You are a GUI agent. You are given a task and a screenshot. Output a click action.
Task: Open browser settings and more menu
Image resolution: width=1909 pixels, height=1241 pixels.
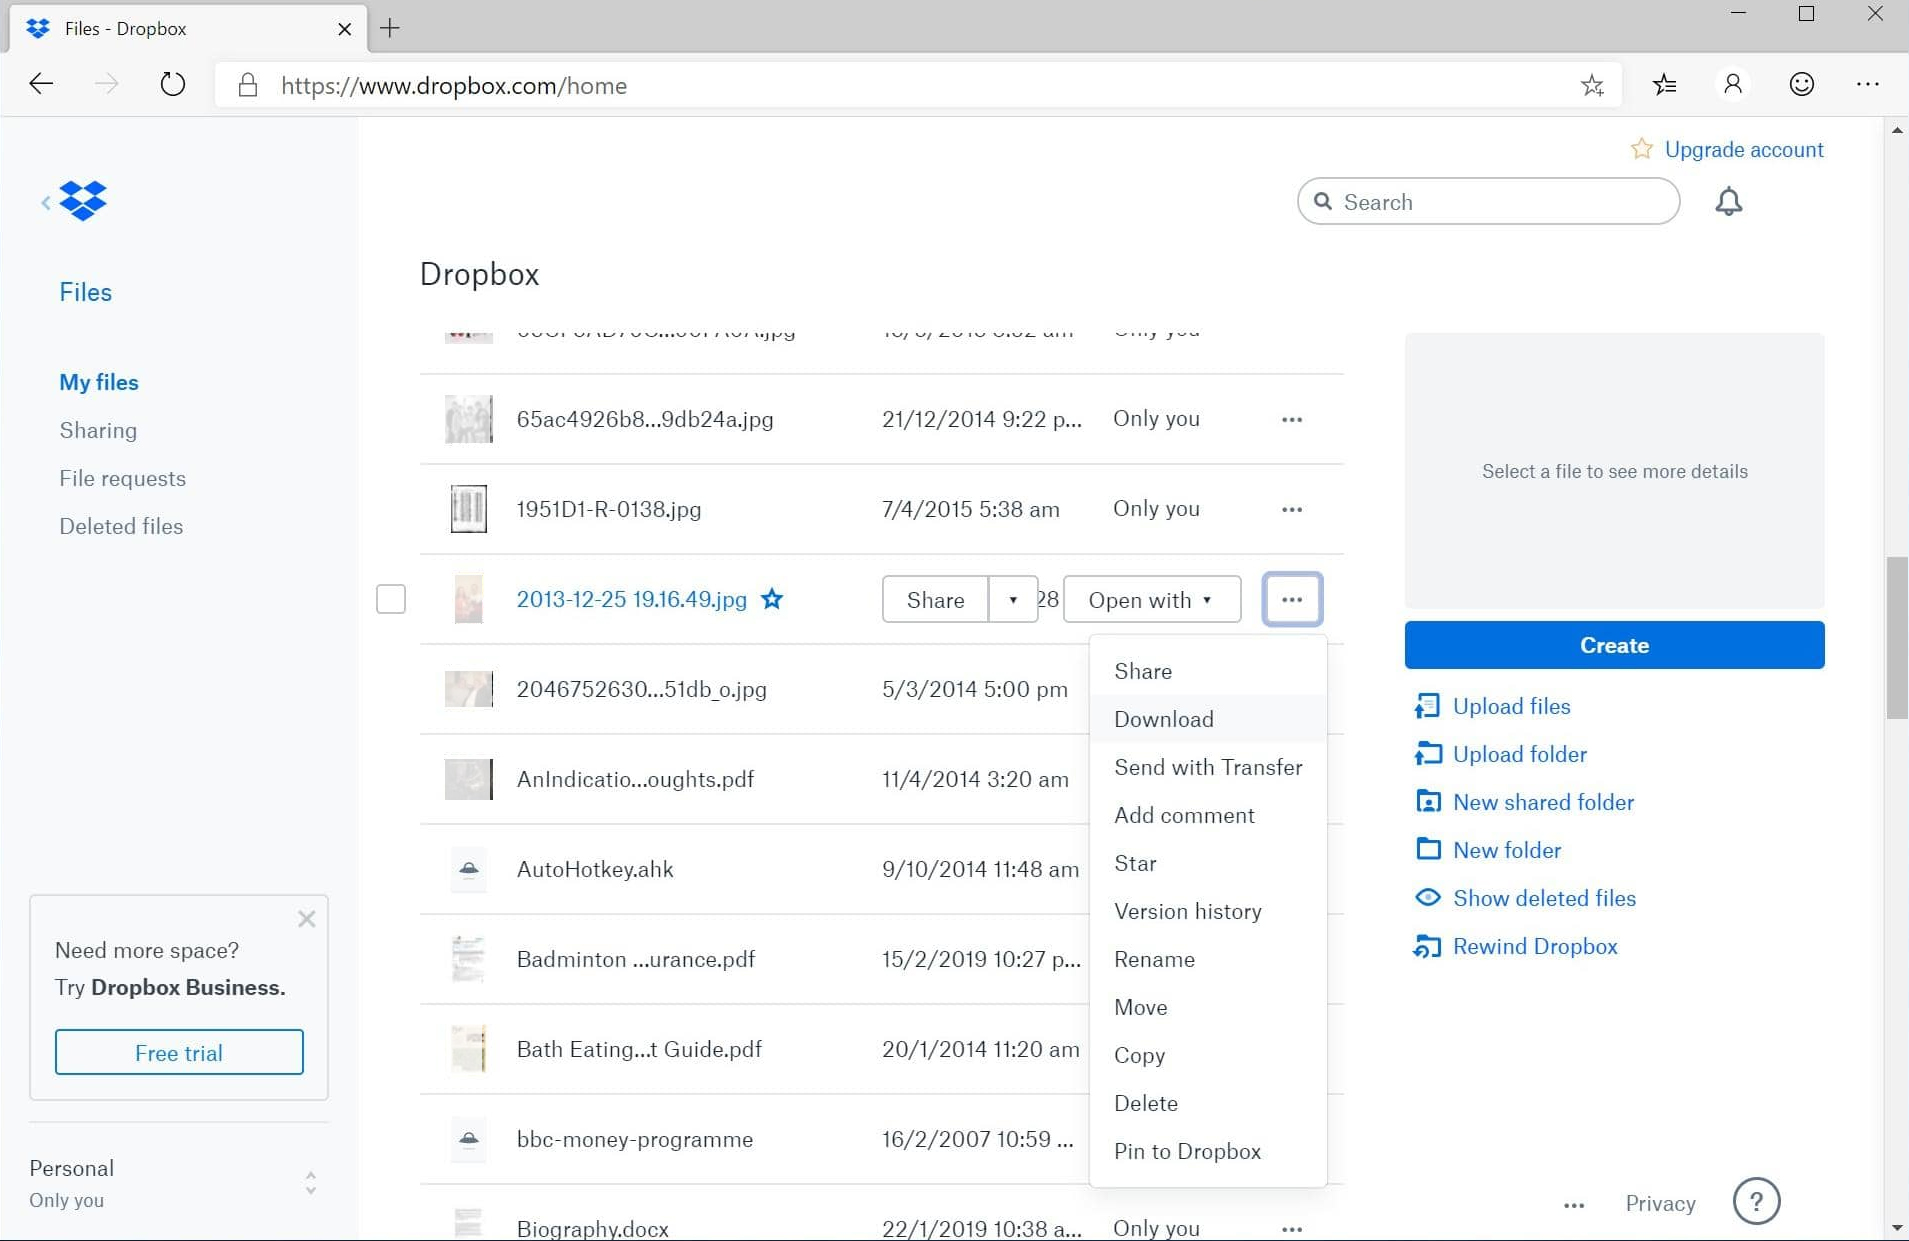point(1867,85)
